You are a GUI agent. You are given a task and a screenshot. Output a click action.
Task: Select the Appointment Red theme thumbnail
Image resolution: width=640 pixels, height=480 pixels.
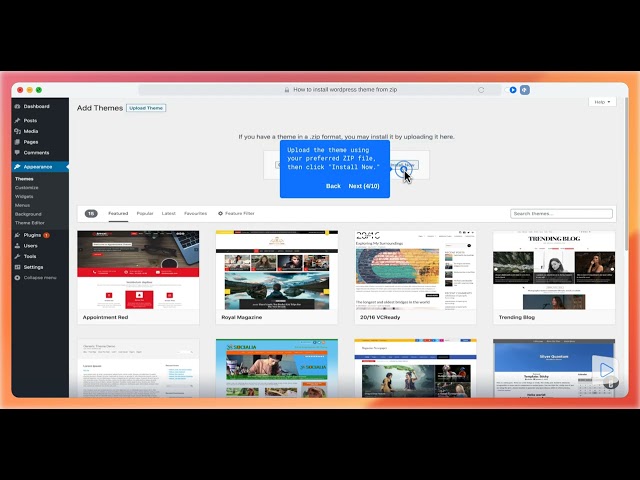[138, 270]
